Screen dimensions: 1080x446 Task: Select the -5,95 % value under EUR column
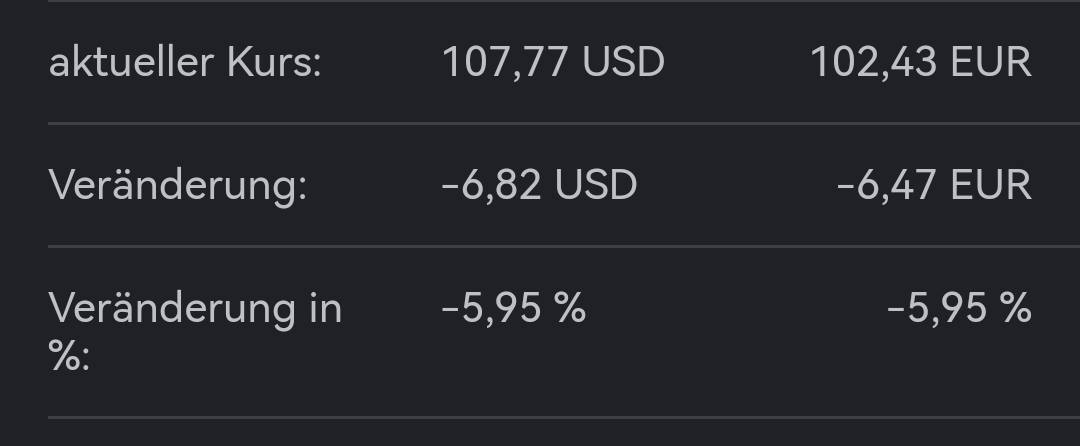click(x=959, y=308)
